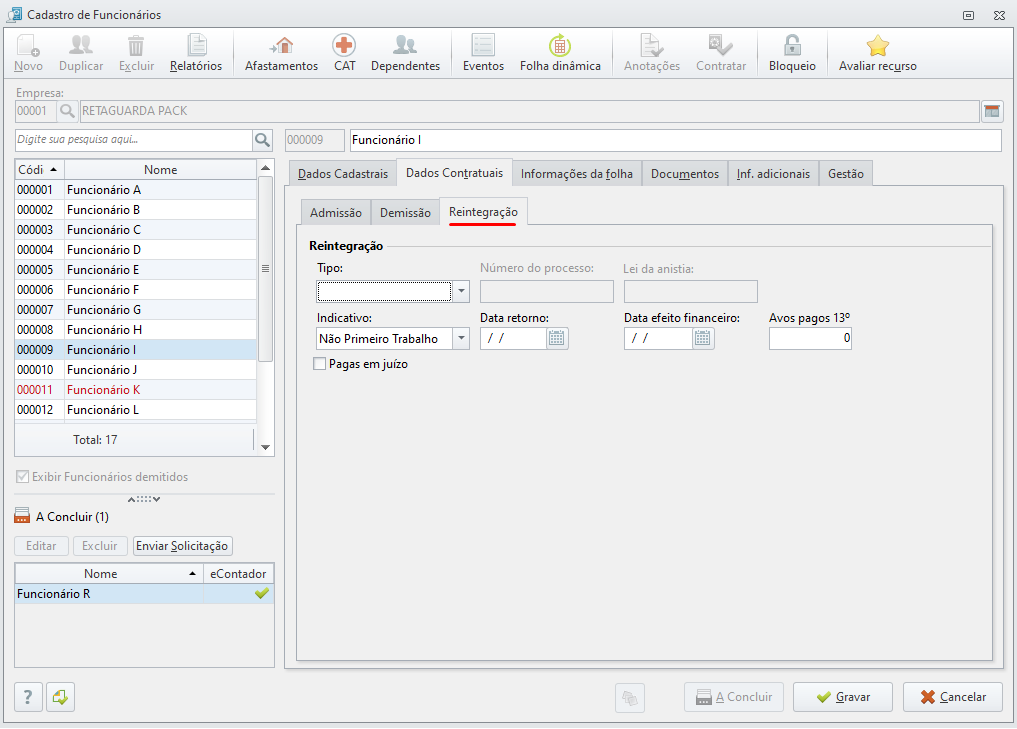Collapse the A Concluir panel splitter
This screenshot has height=729, width=1017.
pyautogui.click(x=144, y=499)
